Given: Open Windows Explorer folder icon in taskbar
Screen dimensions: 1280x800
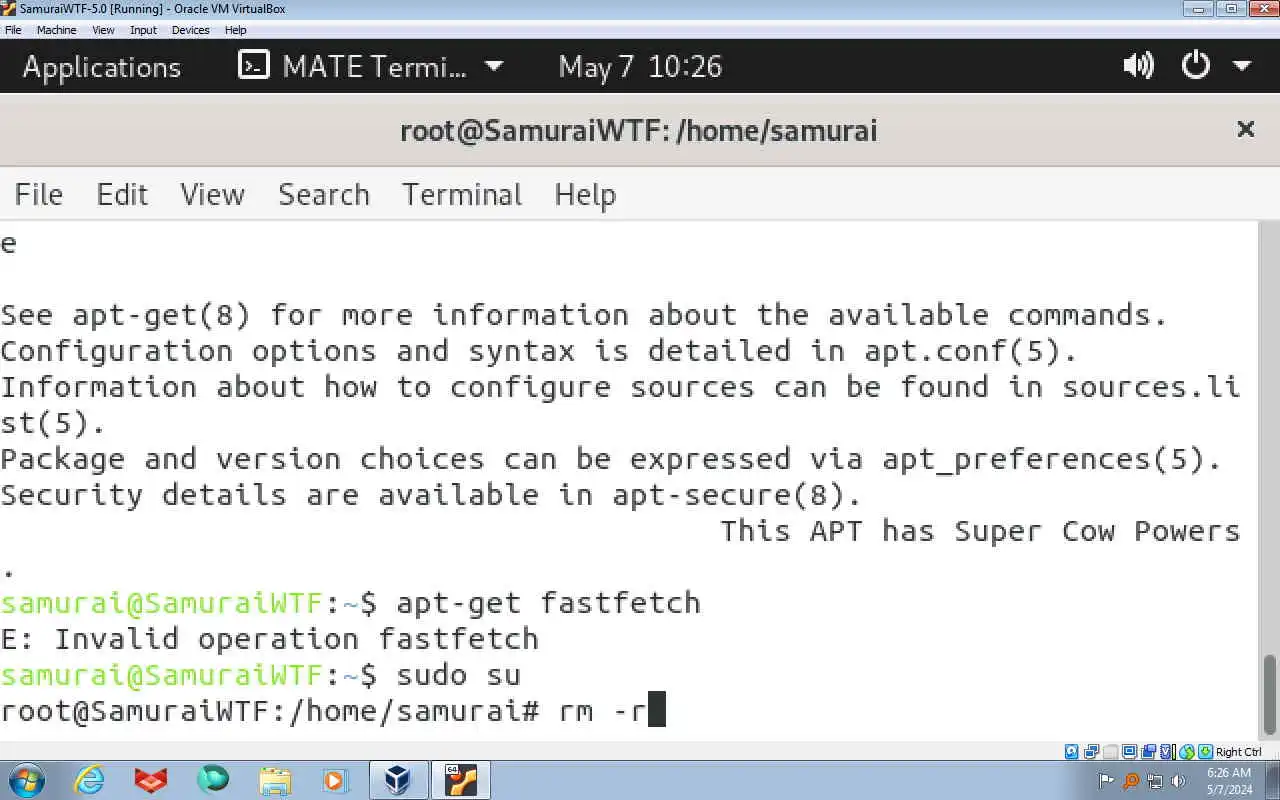Looking at the screenshot, I should (x=274, y=780).
